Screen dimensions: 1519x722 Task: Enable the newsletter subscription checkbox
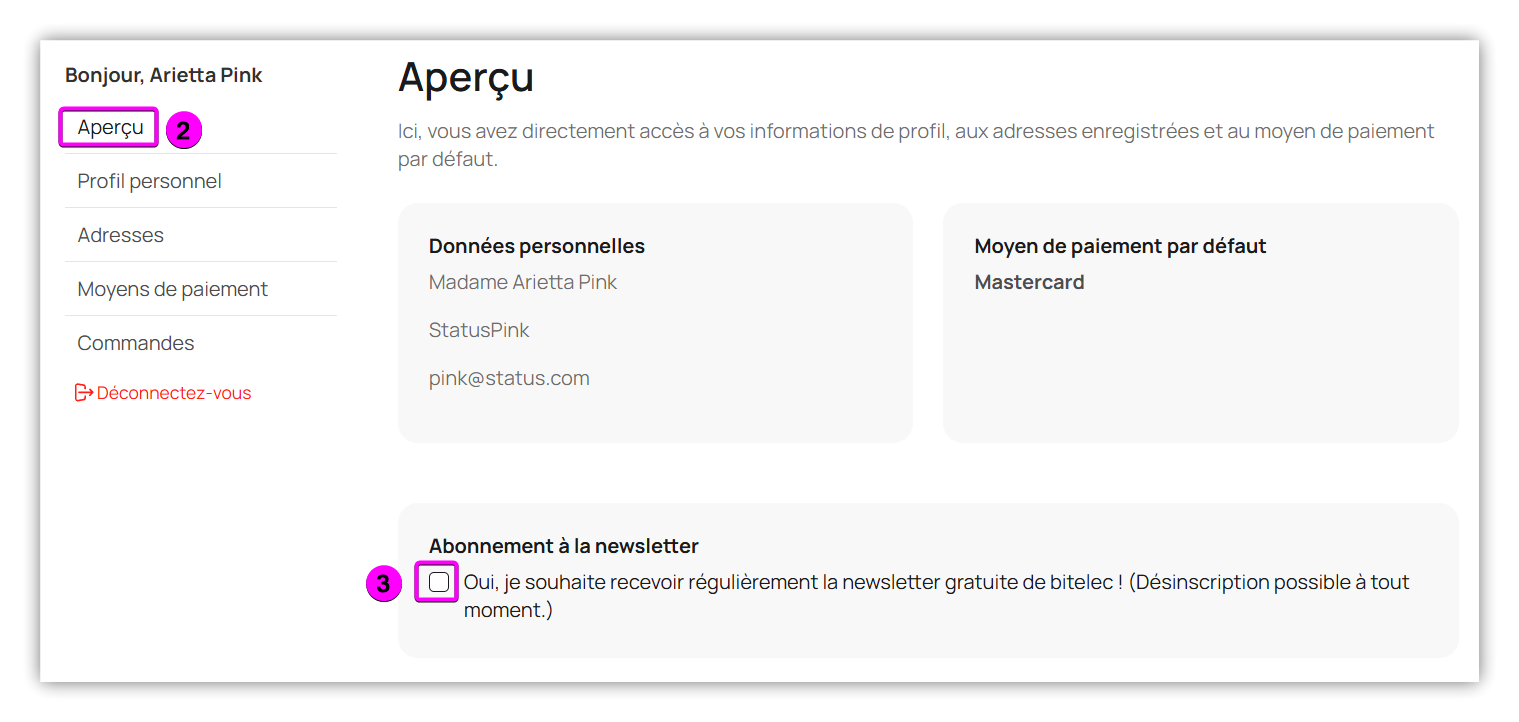pos(438,582)
